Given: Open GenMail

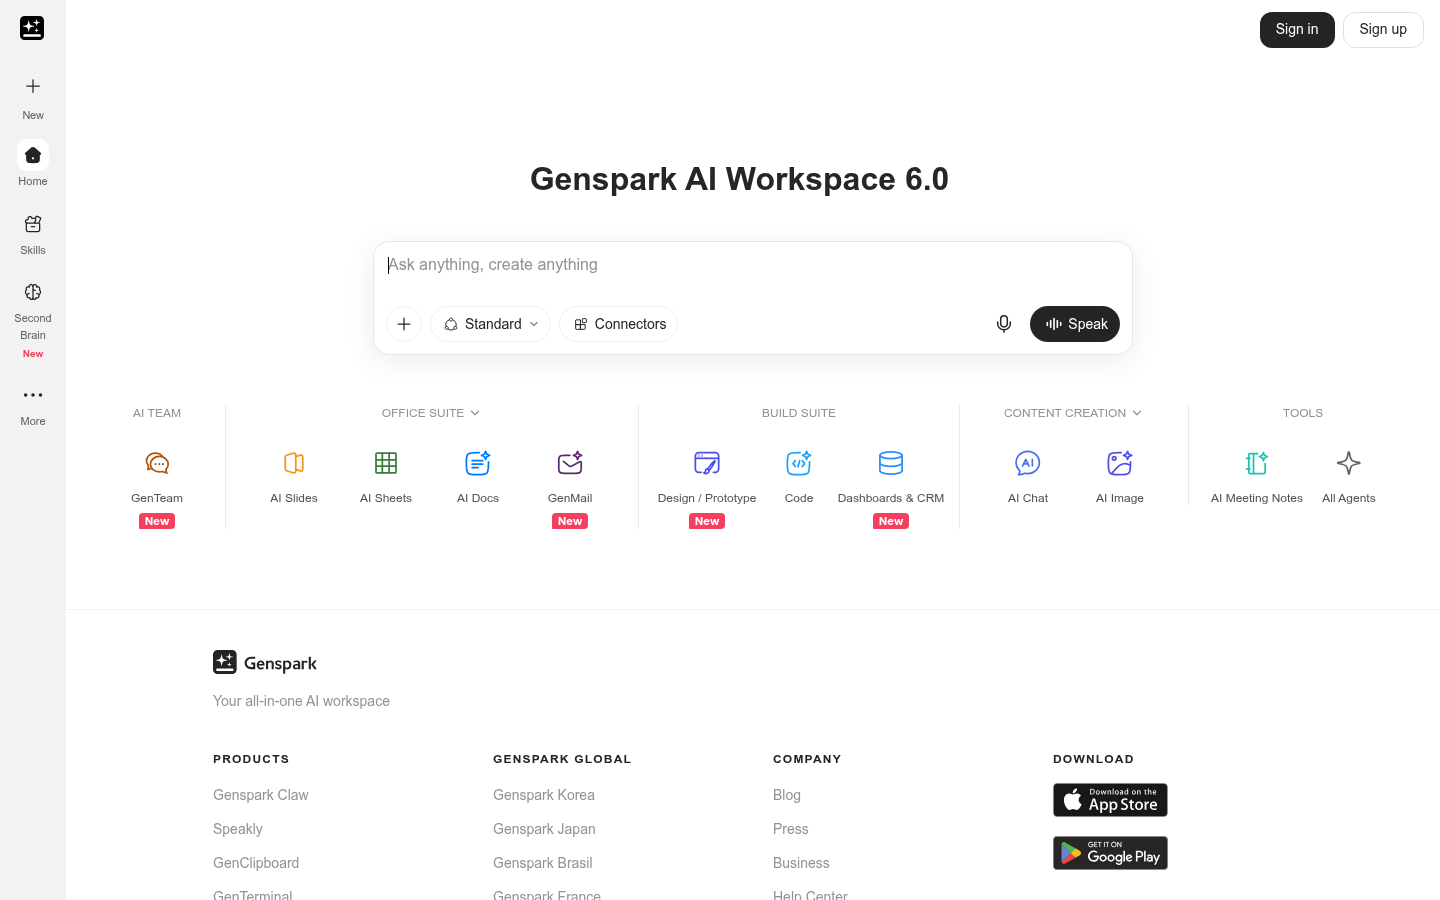Looking at the screenshot, I should [570, 487].
